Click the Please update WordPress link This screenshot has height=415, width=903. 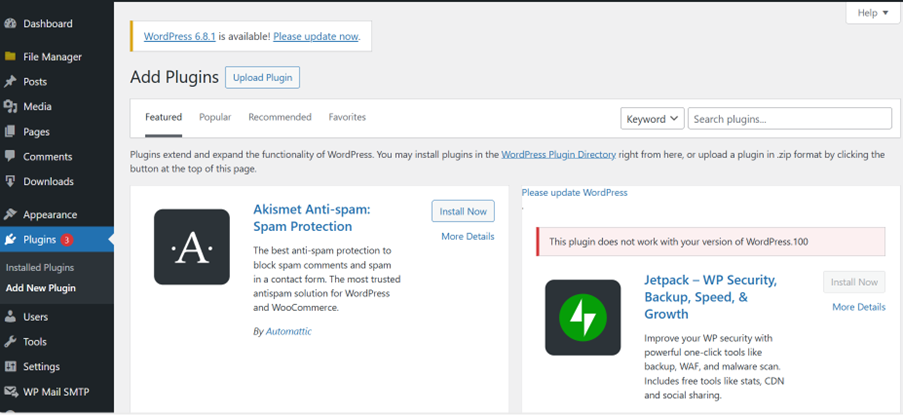coord(575,192)
